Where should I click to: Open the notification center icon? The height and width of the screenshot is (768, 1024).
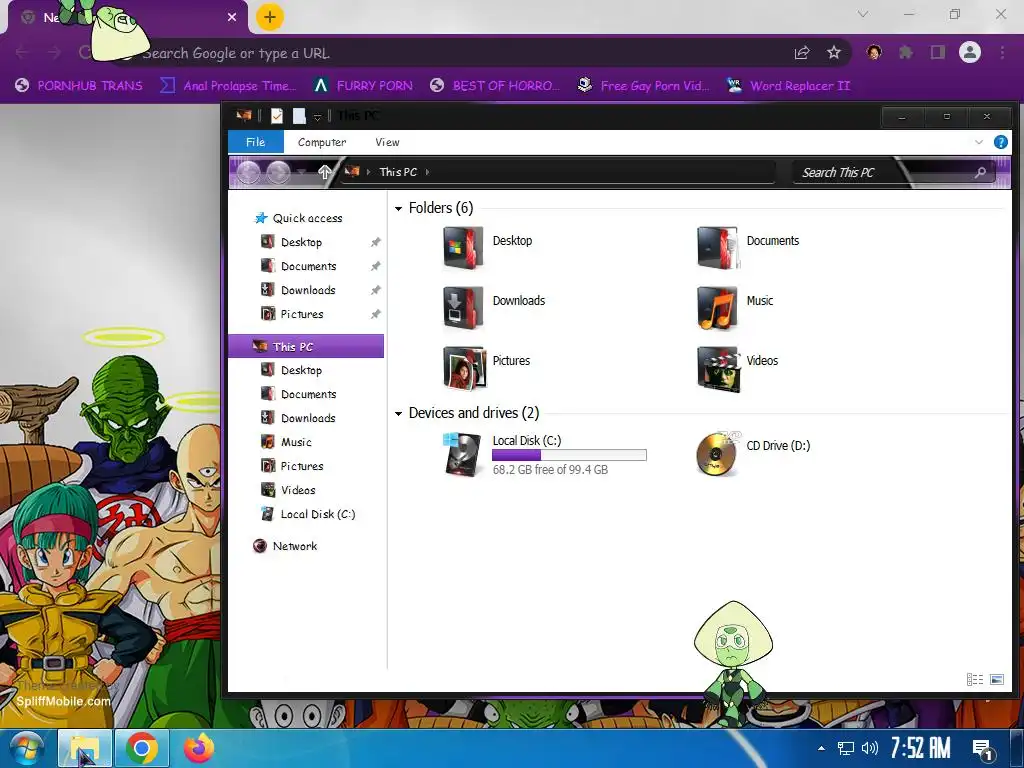[982, 748]
